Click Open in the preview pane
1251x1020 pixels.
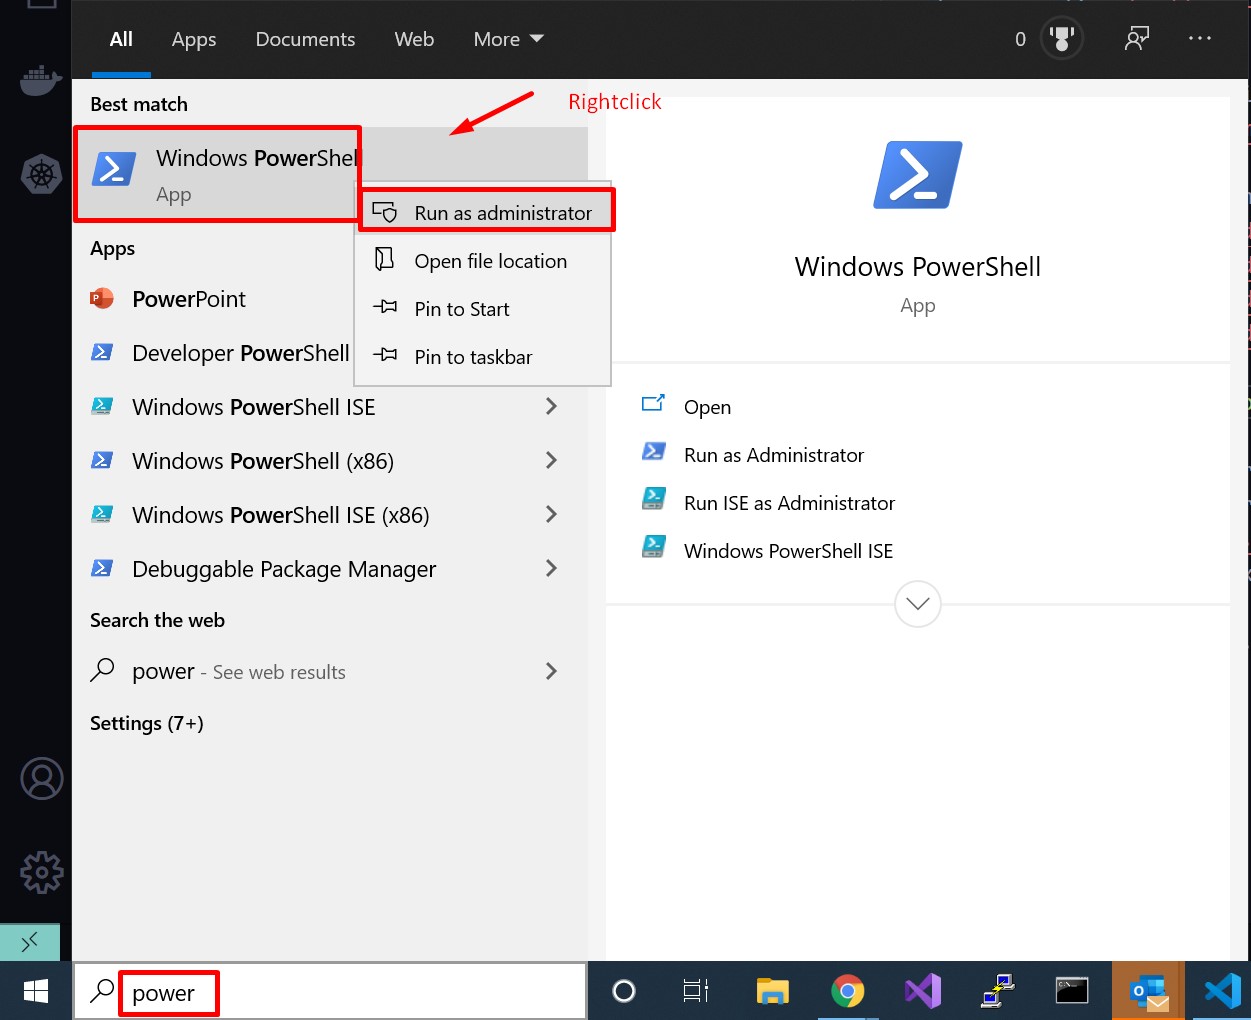pos(707,407)
